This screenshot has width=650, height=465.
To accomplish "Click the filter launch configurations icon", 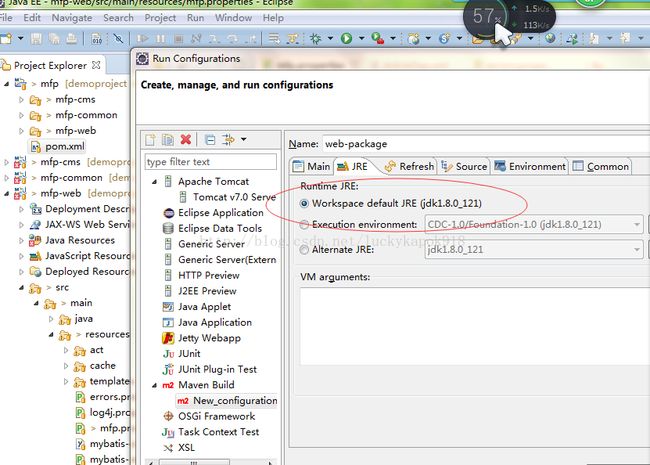I will [228, 140].
